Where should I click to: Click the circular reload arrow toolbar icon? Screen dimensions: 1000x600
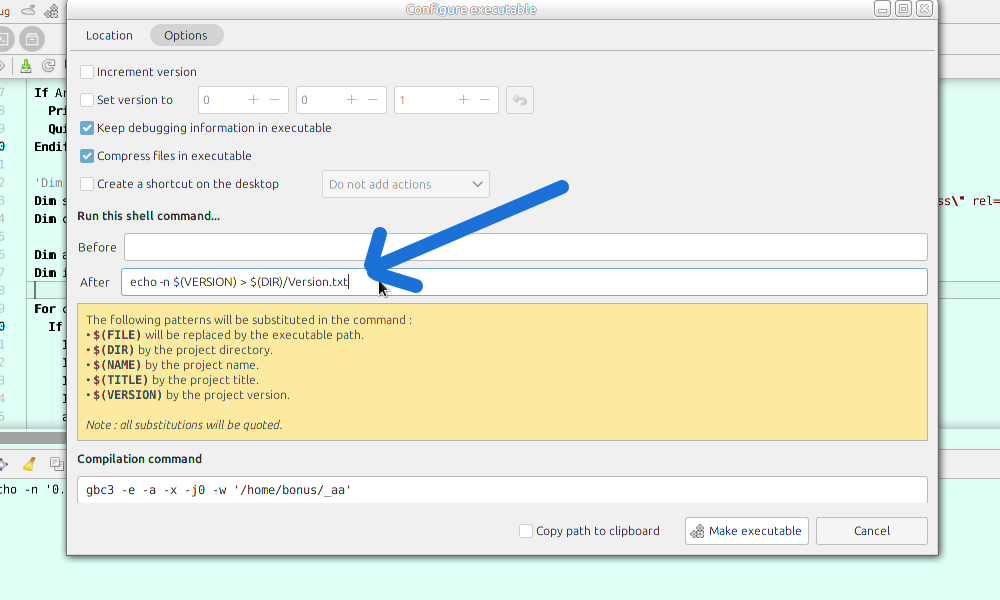[x=47, y=66]
